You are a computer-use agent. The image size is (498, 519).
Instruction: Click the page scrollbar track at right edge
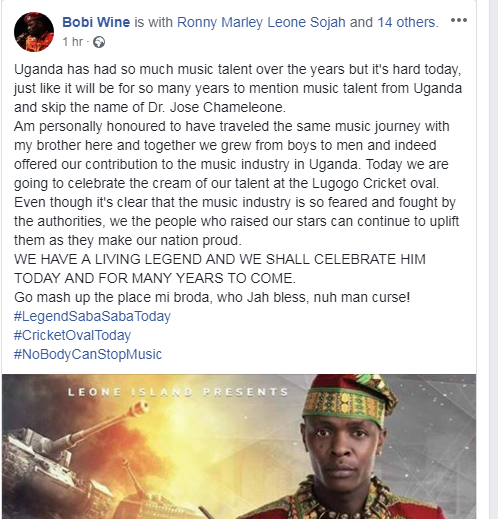pos(494,259)
